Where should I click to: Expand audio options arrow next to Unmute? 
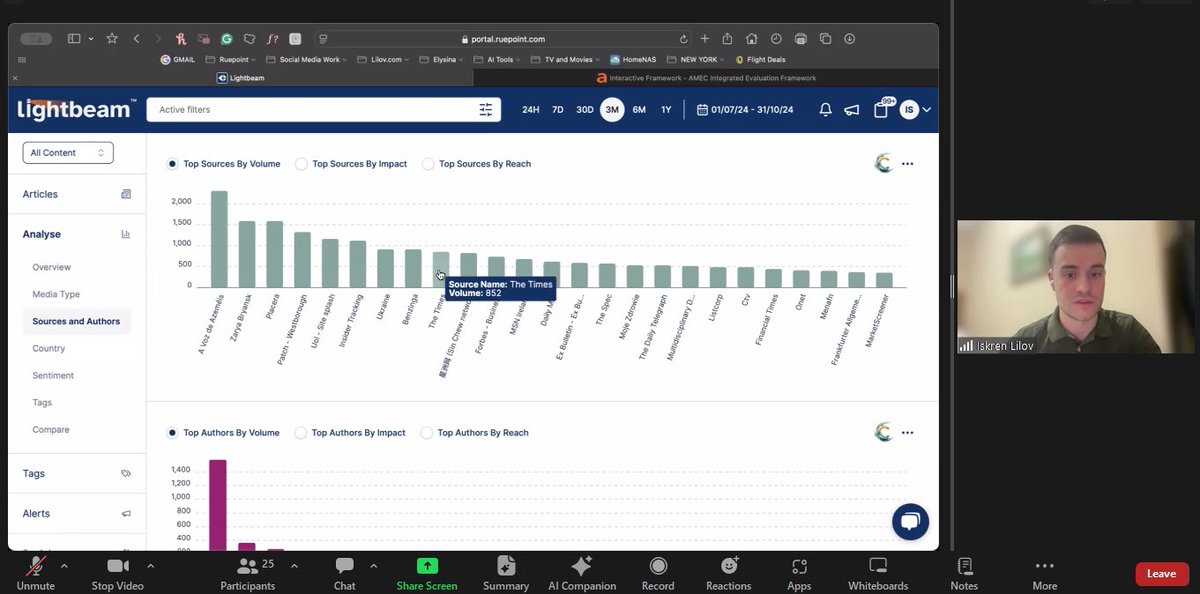[64, 566]
